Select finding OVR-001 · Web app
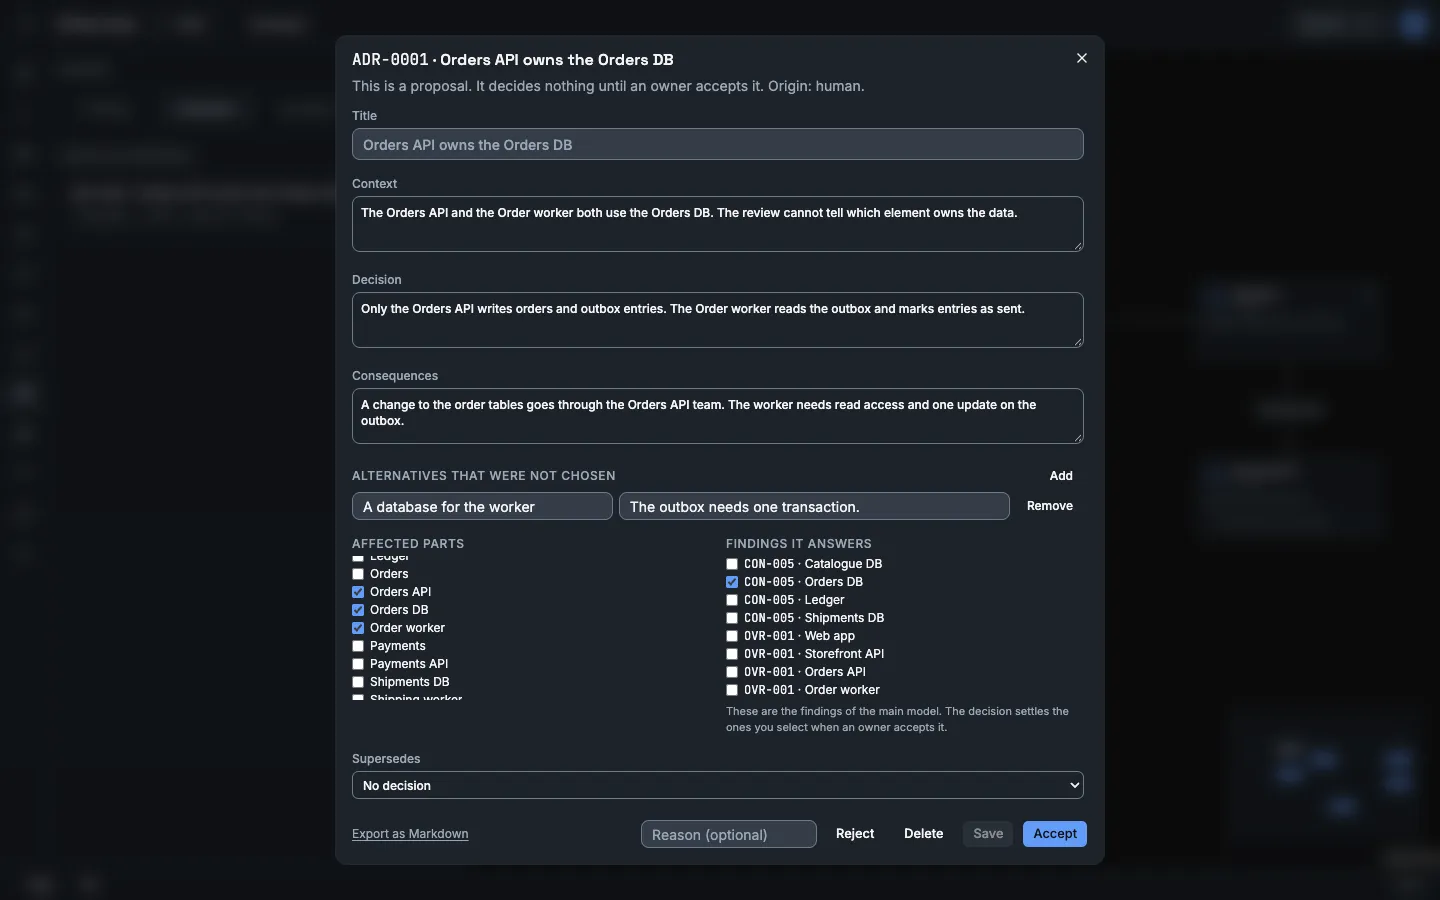The height and width of the screenshot is (900, 1440). pos(732,636)
